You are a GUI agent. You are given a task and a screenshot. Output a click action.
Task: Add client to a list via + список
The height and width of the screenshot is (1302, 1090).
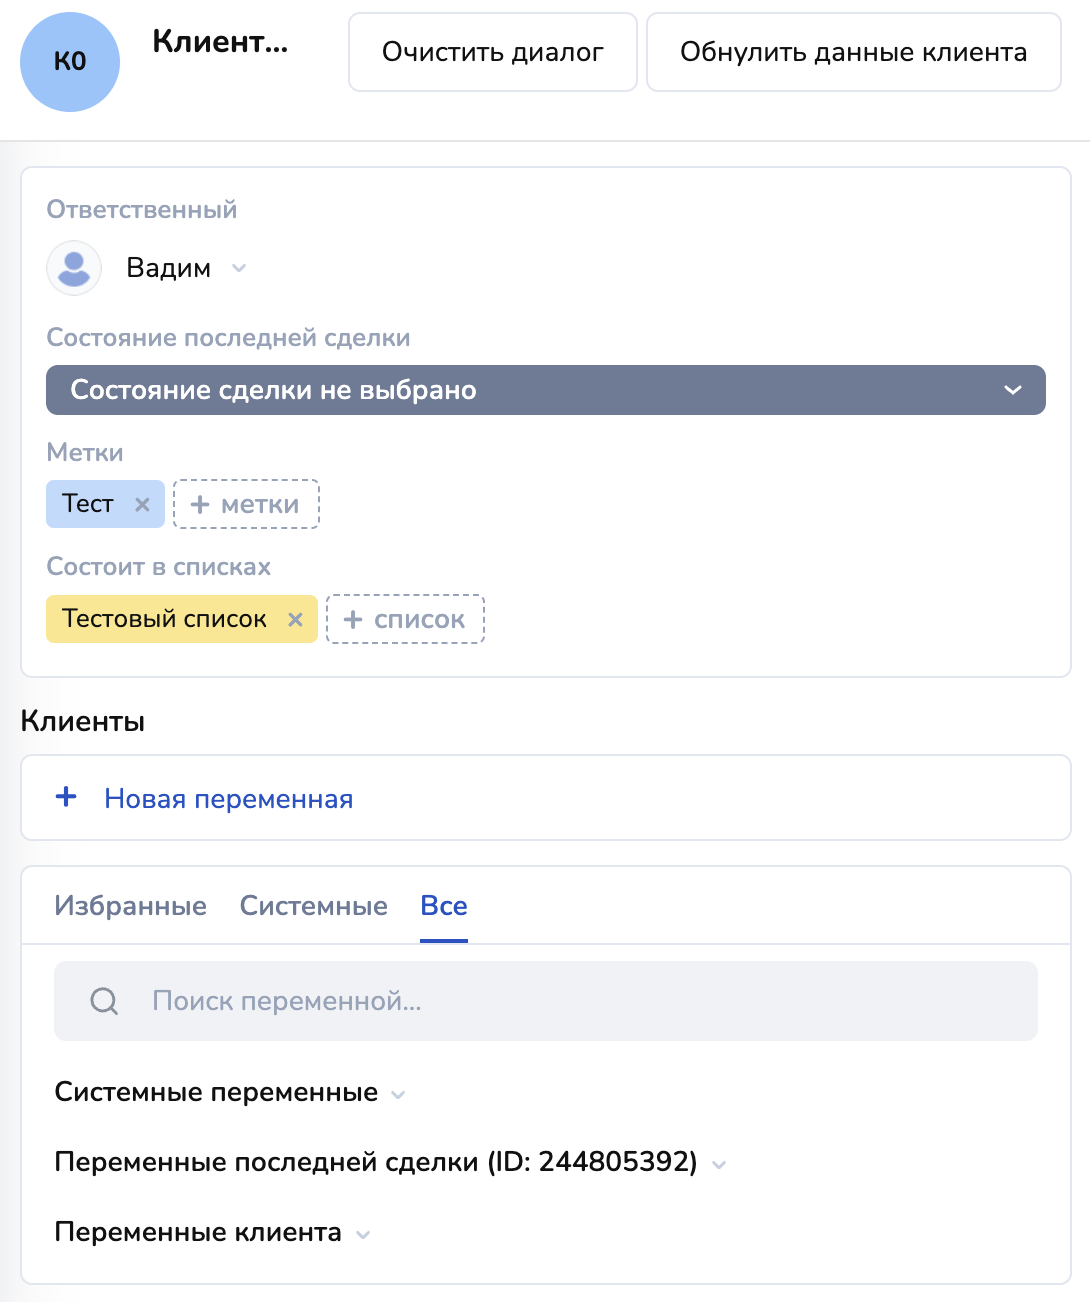point(405,620)
